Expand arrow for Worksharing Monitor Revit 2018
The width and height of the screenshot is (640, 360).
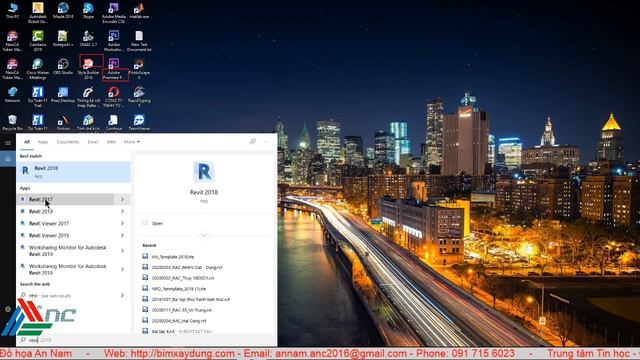coord(122,269)
